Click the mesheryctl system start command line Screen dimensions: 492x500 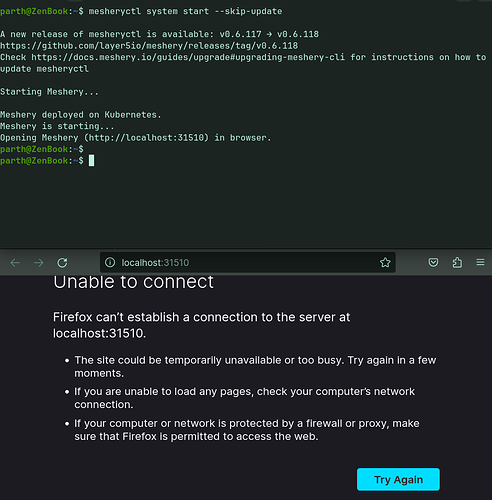click(x=185, y=11)
